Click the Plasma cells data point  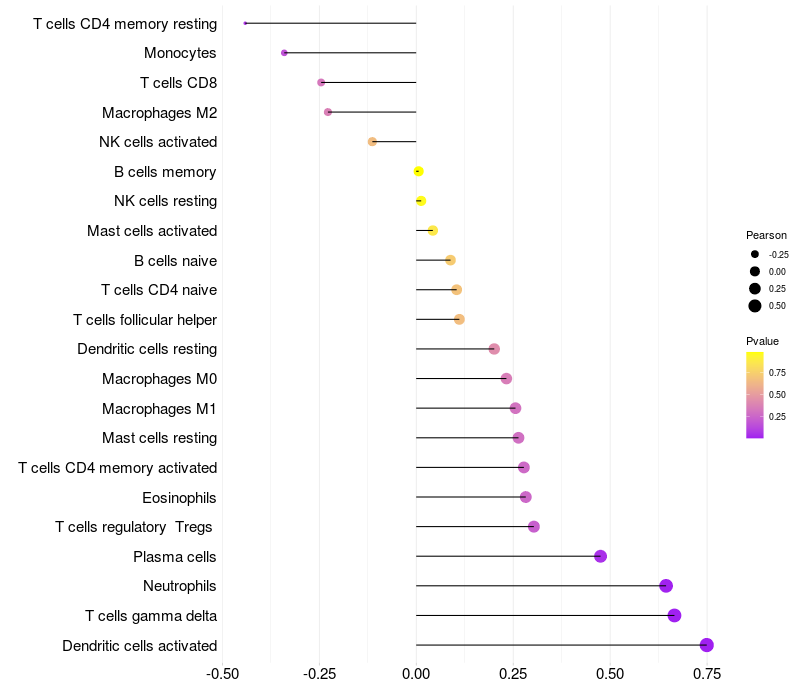click(x=600, y=556)
